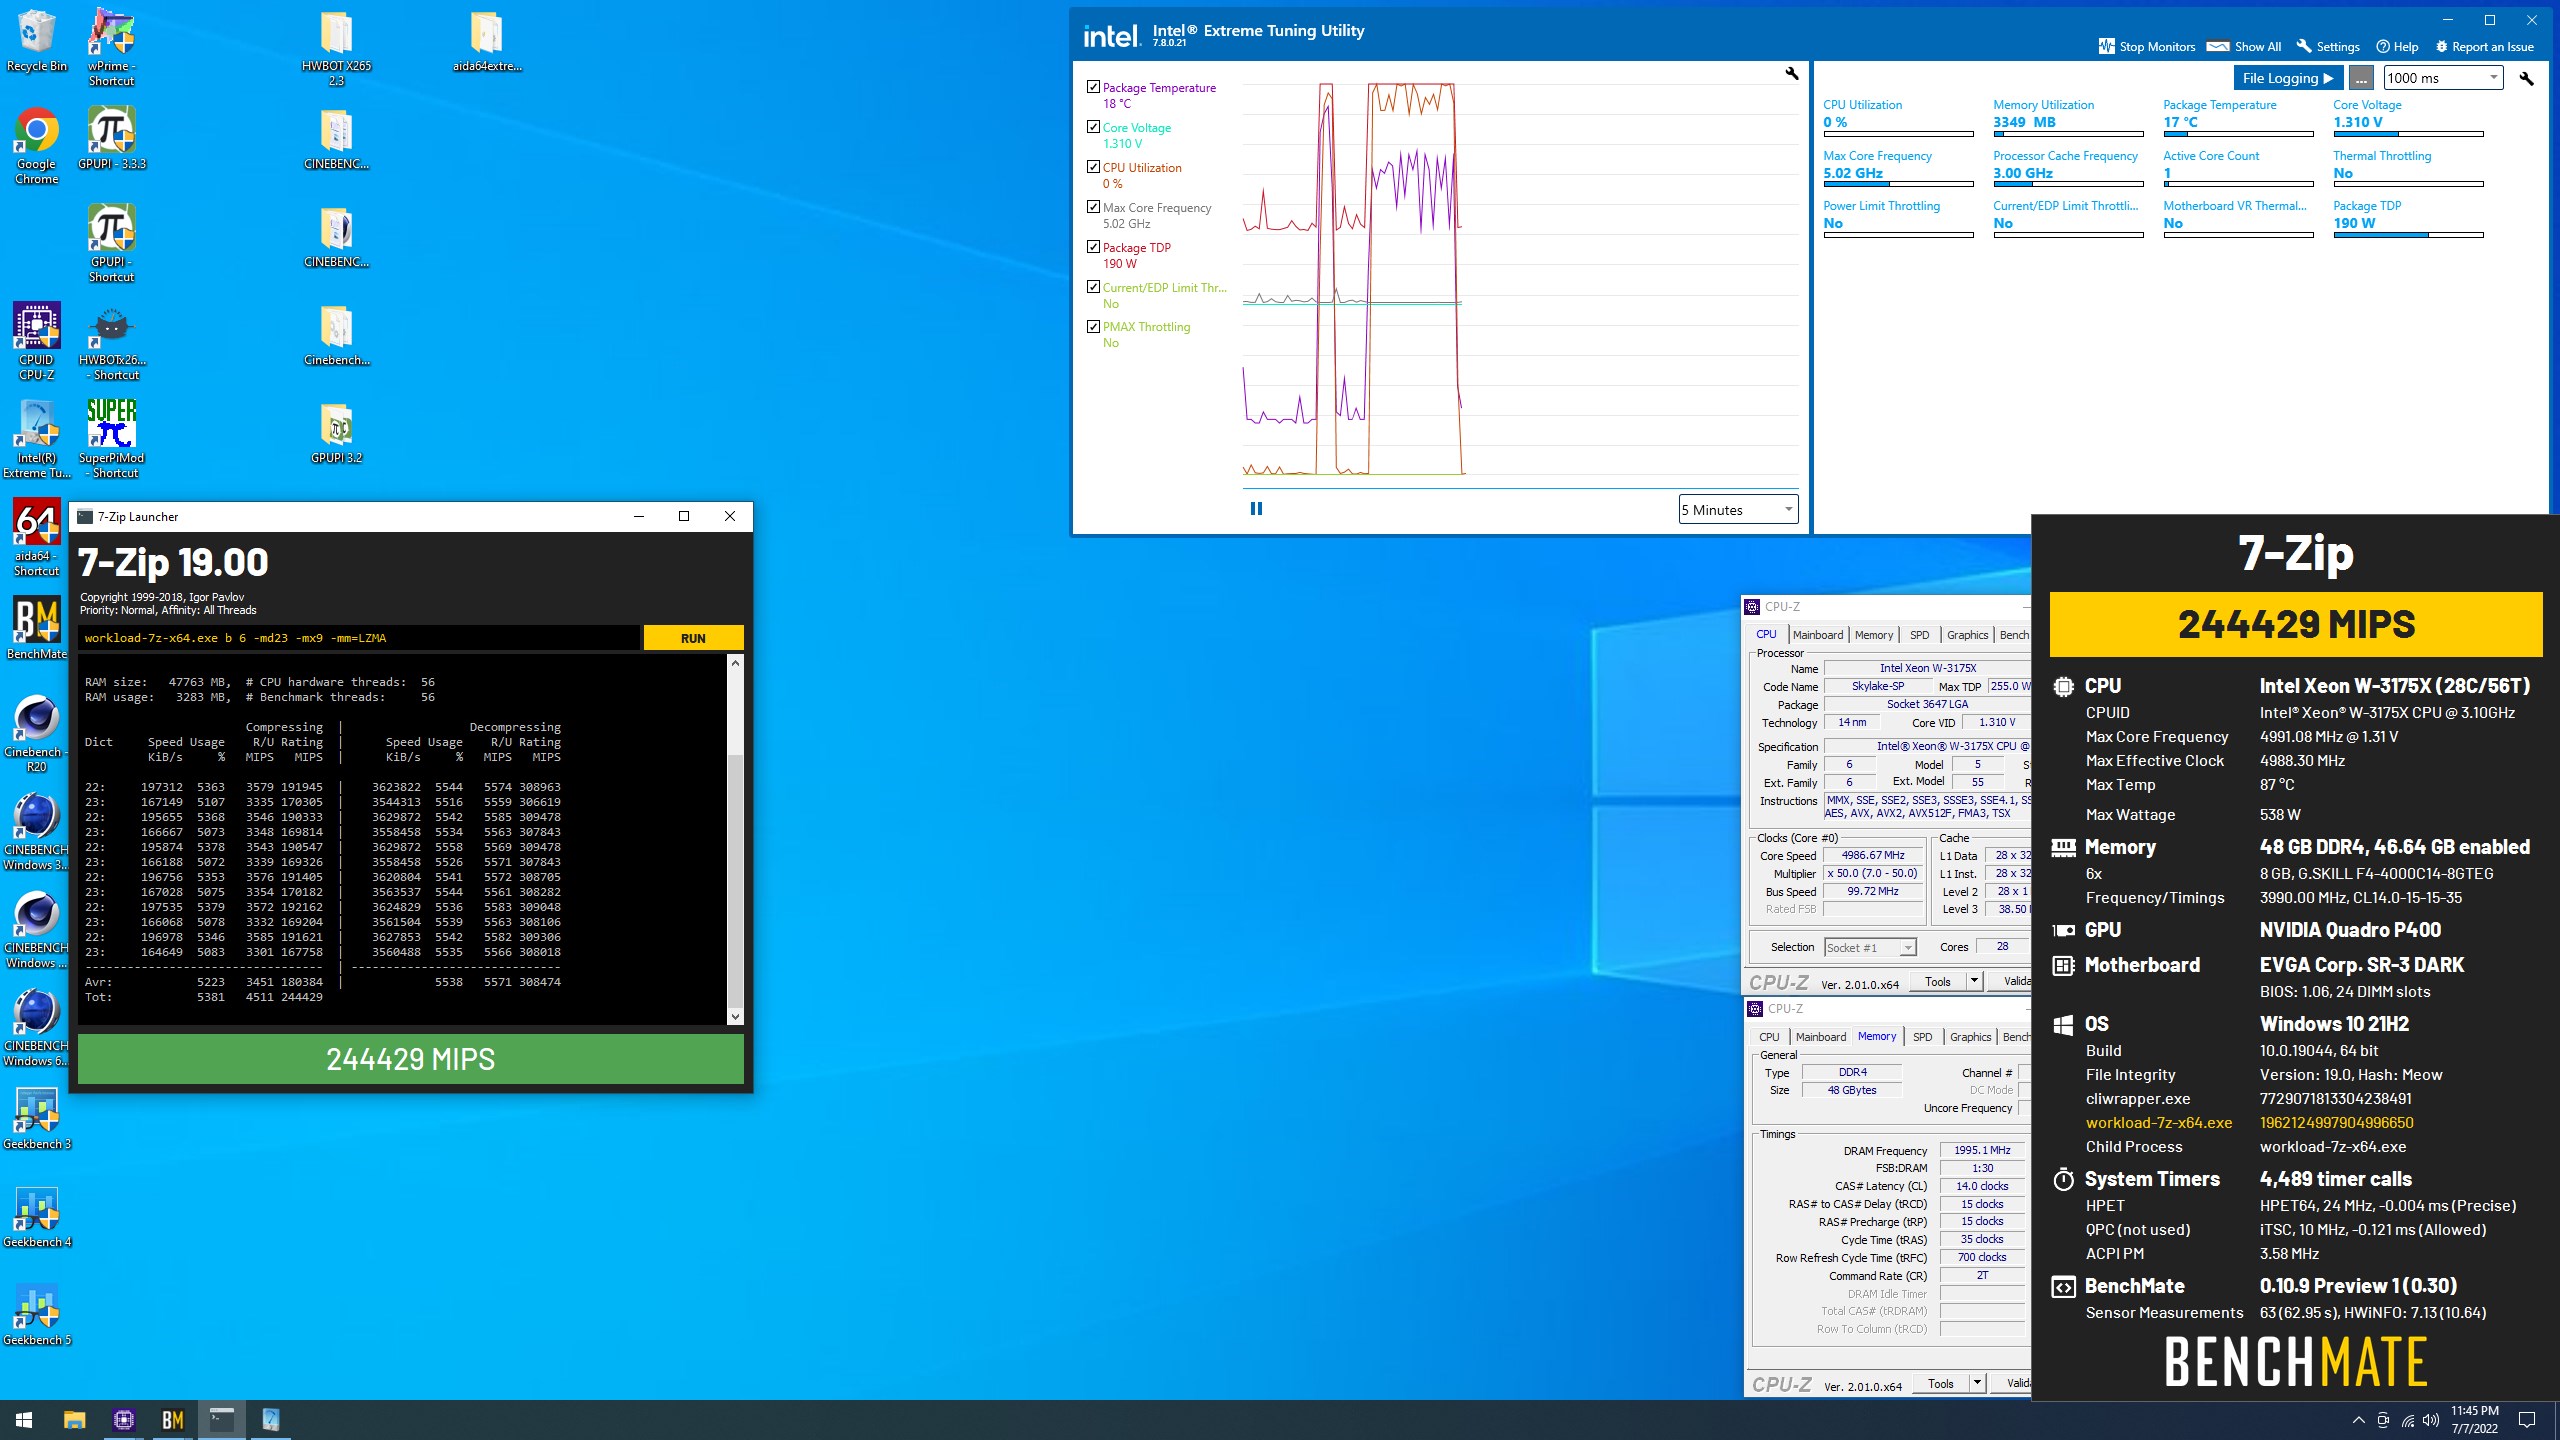Open Tools dropdown arrow in upper CPU-Z
Viewport: 2560px width, 1440px height.
coord(1974,981)
